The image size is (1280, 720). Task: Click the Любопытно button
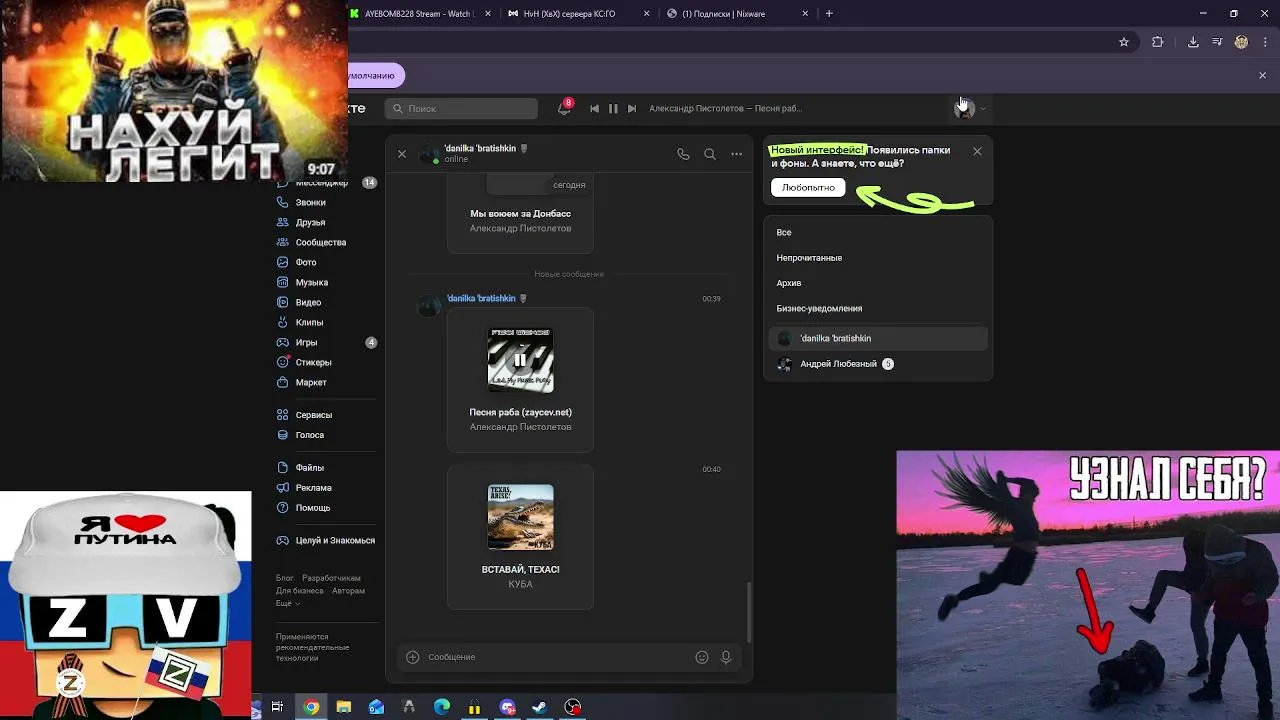[x=808, y=187]
